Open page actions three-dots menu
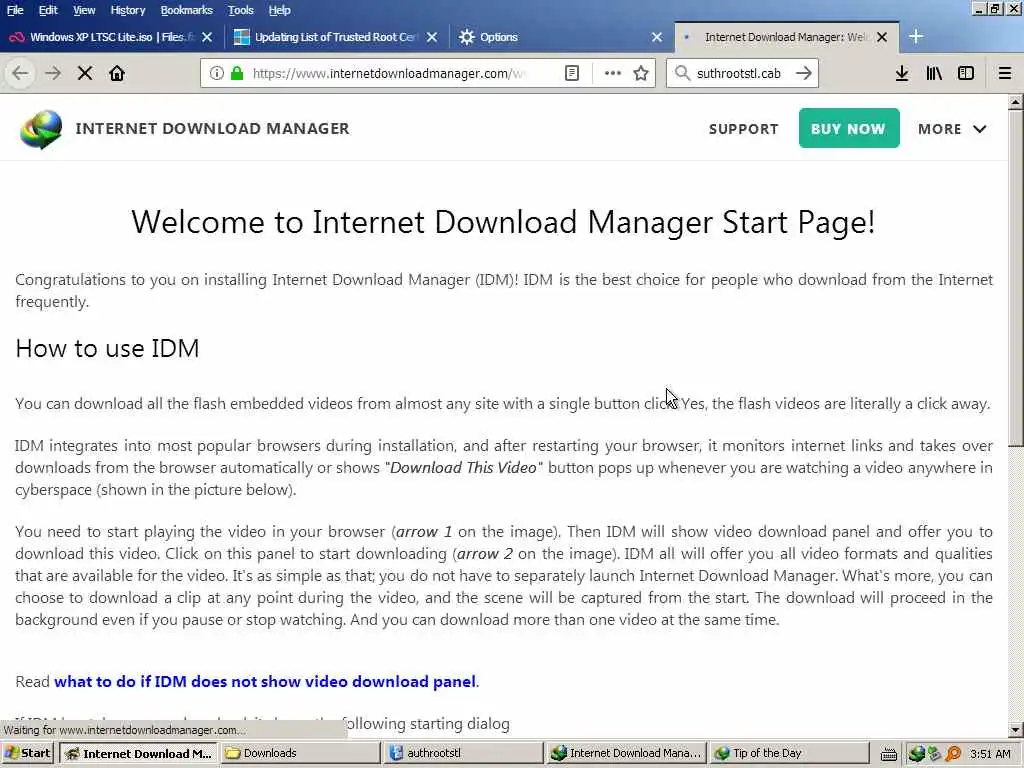Screen dimensions: 1024x768 pos(613,73)
